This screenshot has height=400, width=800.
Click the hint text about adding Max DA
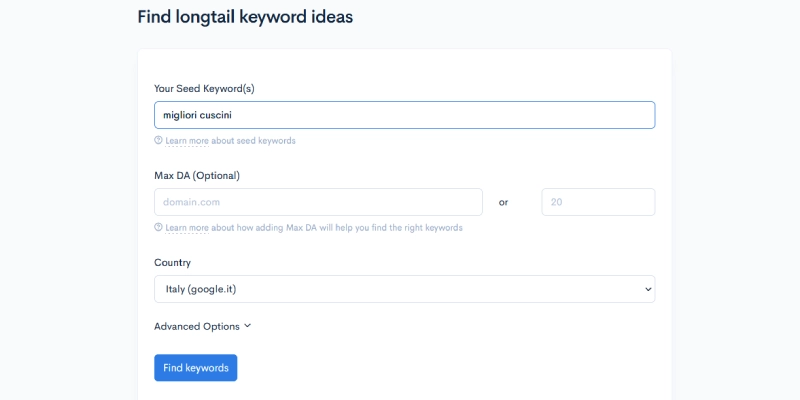tap(337, 228)
